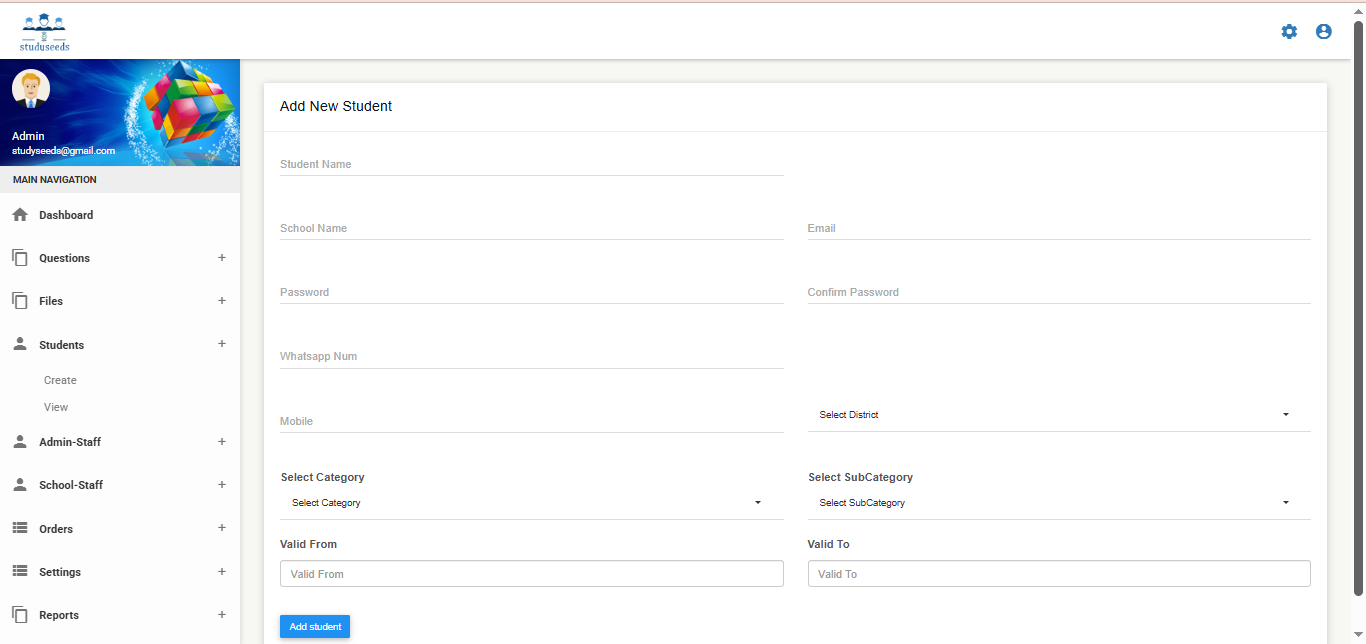
Task: Click the Admin-Staff person icon
Action: pyautogui.click(x=20, y=442)
